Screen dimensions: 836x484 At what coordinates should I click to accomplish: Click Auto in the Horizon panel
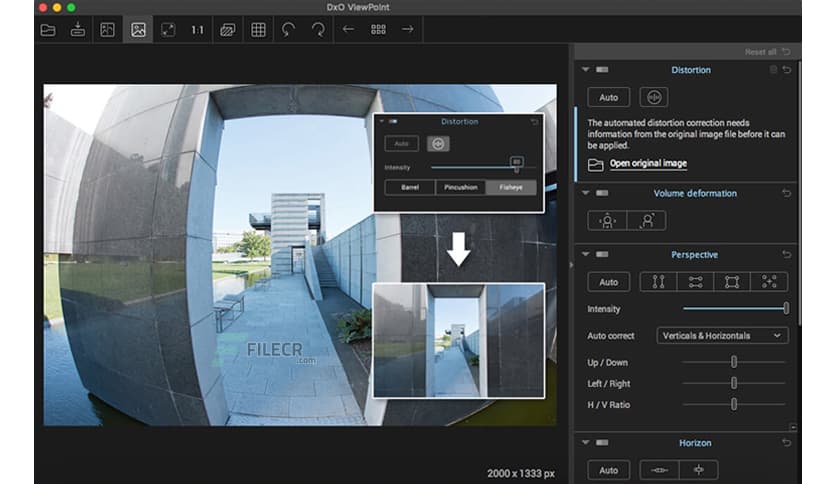pos(608,470)
